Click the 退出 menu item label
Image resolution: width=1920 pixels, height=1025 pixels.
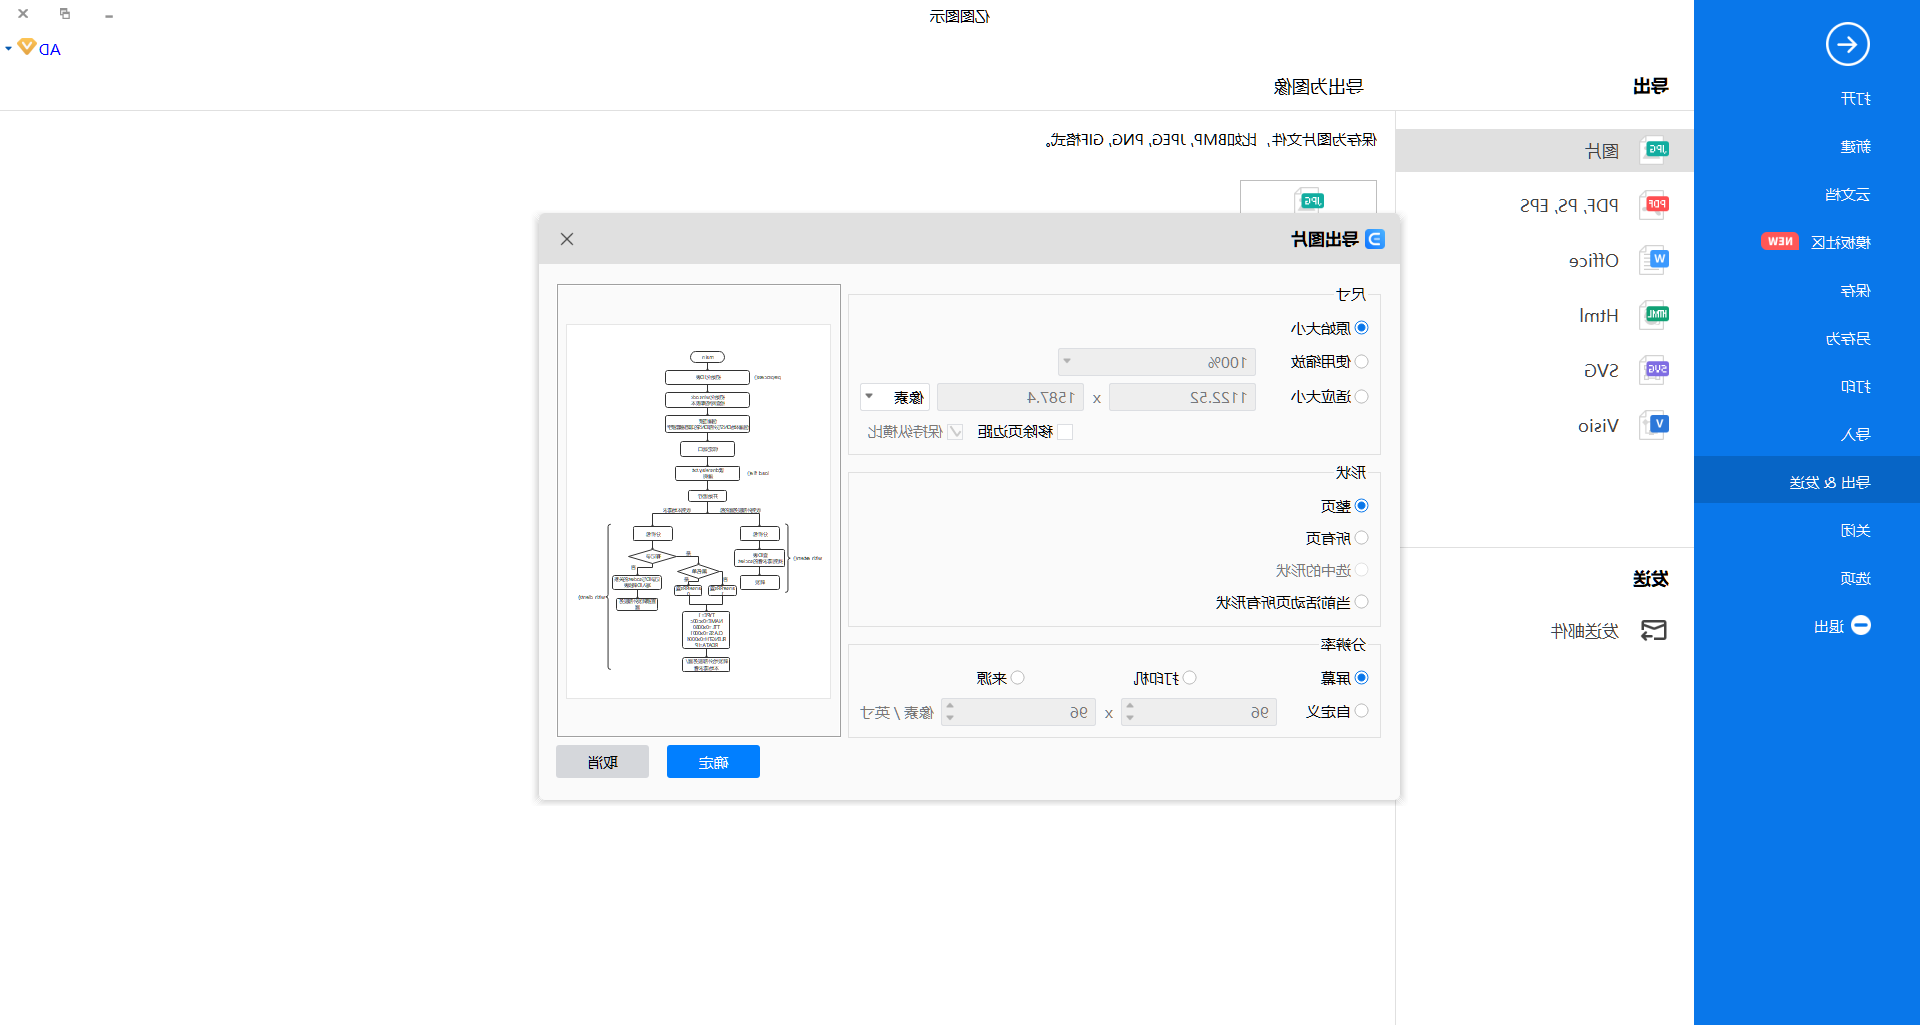pyautogui.click(x=1829, y=626)
